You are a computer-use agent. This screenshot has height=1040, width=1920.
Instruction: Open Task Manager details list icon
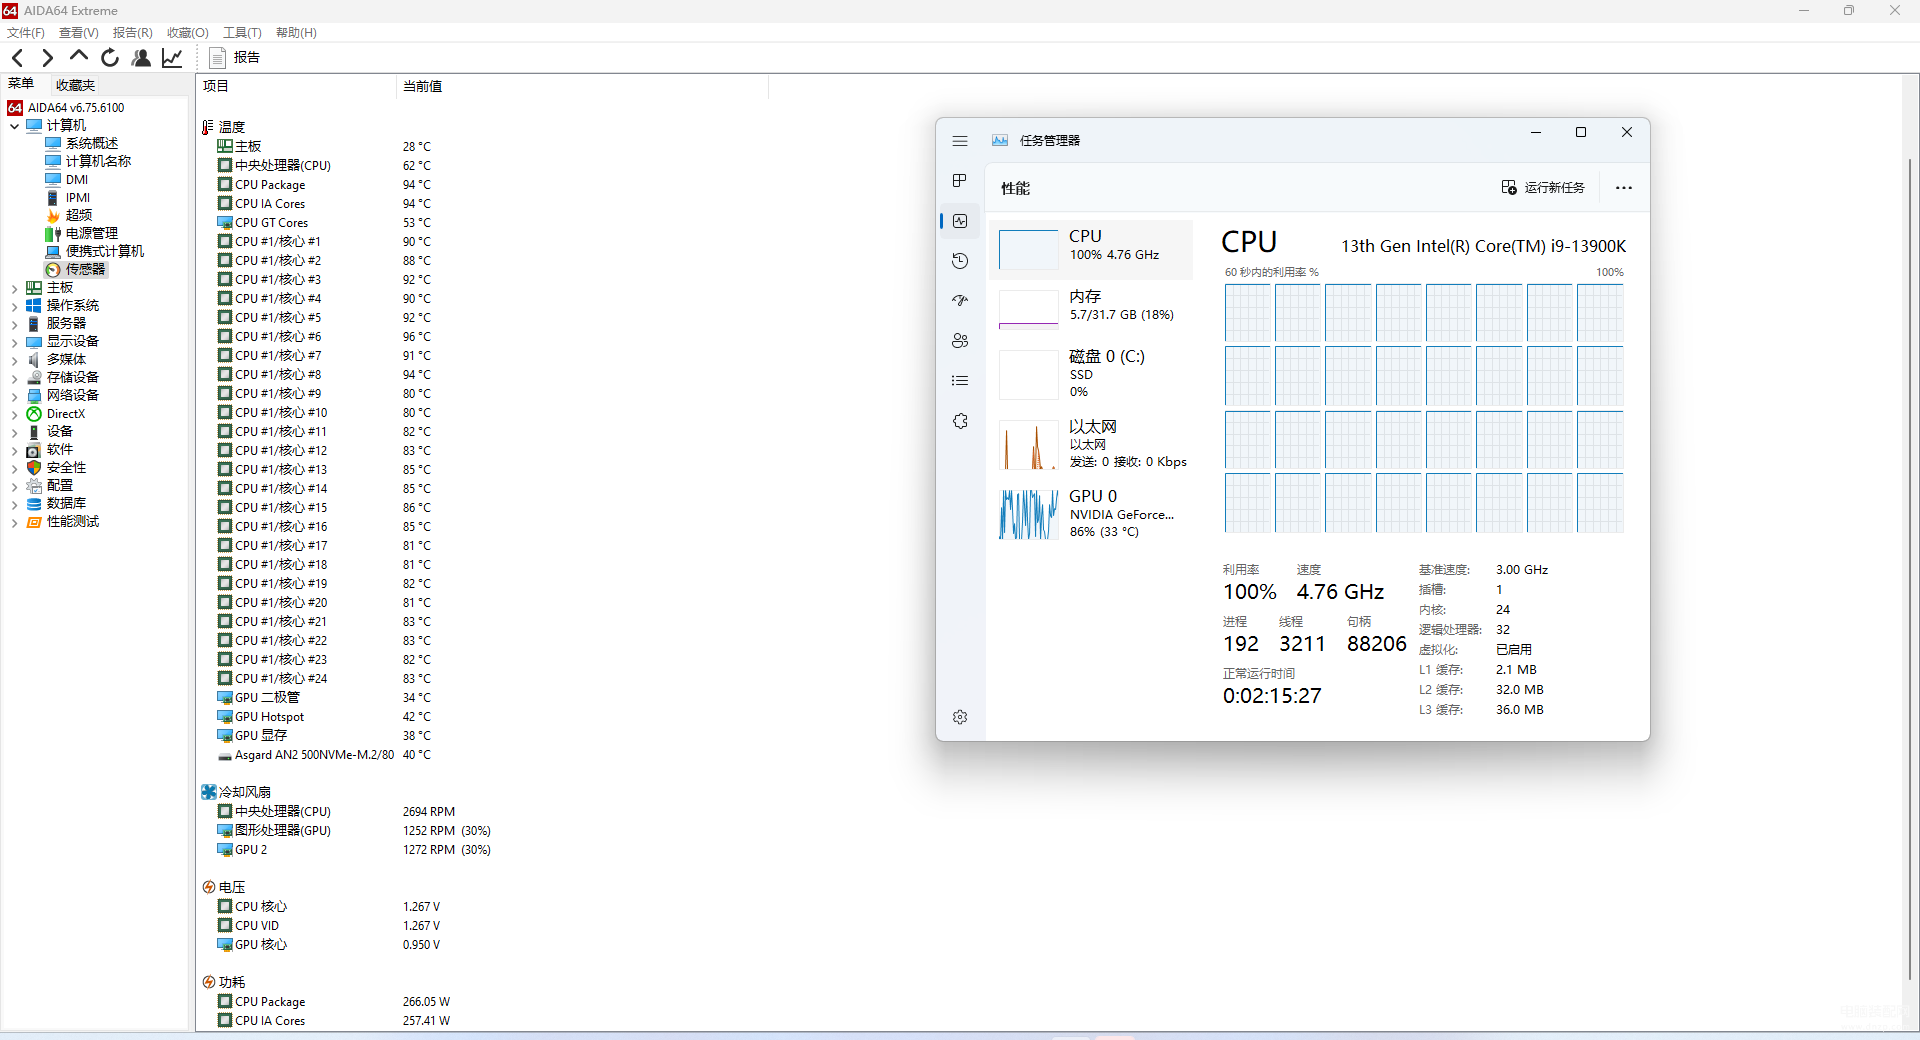(960, 381)
